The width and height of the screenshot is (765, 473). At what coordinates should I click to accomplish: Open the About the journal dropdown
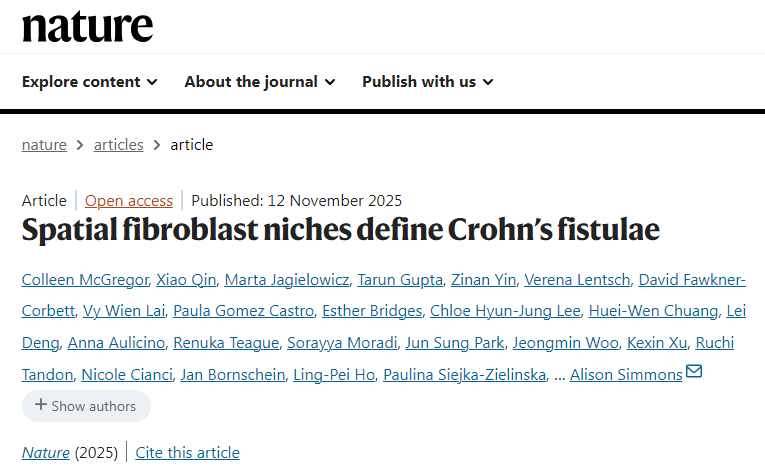pos(259,82)
